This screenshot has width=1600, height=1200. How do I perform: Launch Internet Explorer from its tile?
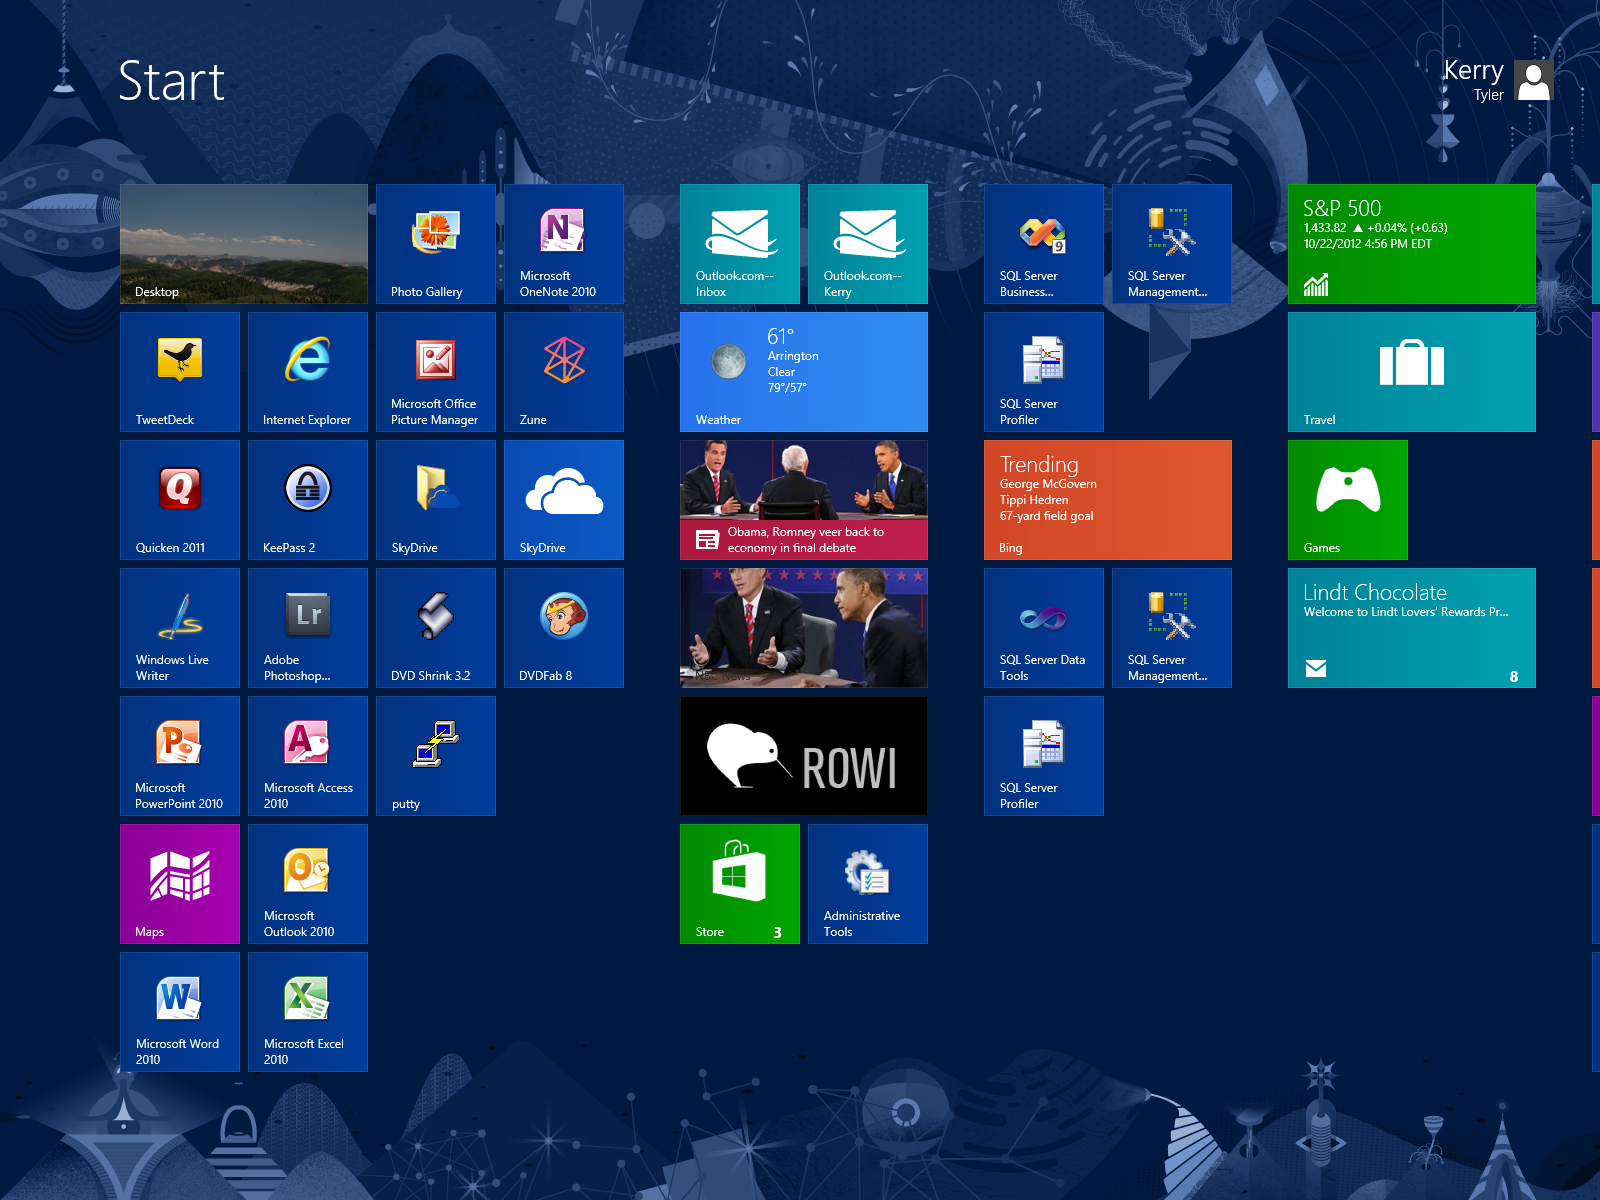point(308,371)
